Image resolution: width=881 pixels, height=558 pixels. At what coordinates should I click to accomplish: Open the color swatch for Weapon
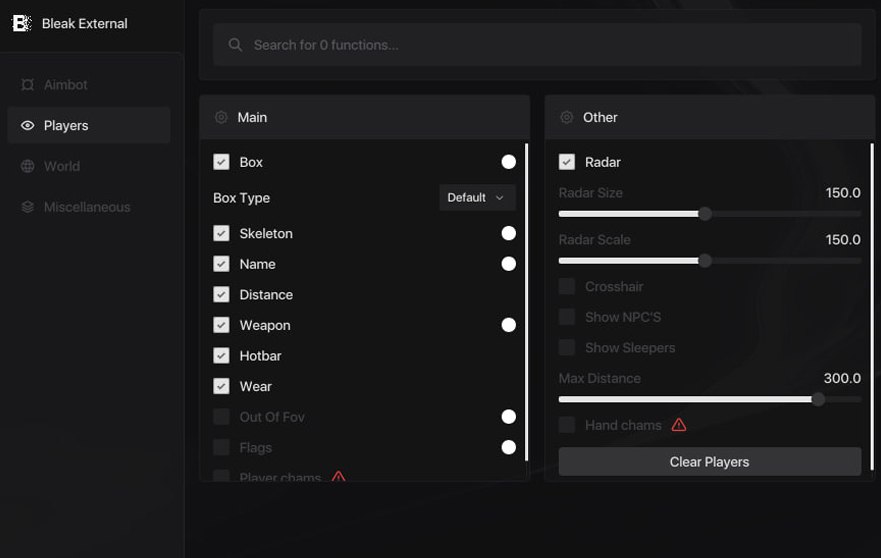(x=508, y=325)
